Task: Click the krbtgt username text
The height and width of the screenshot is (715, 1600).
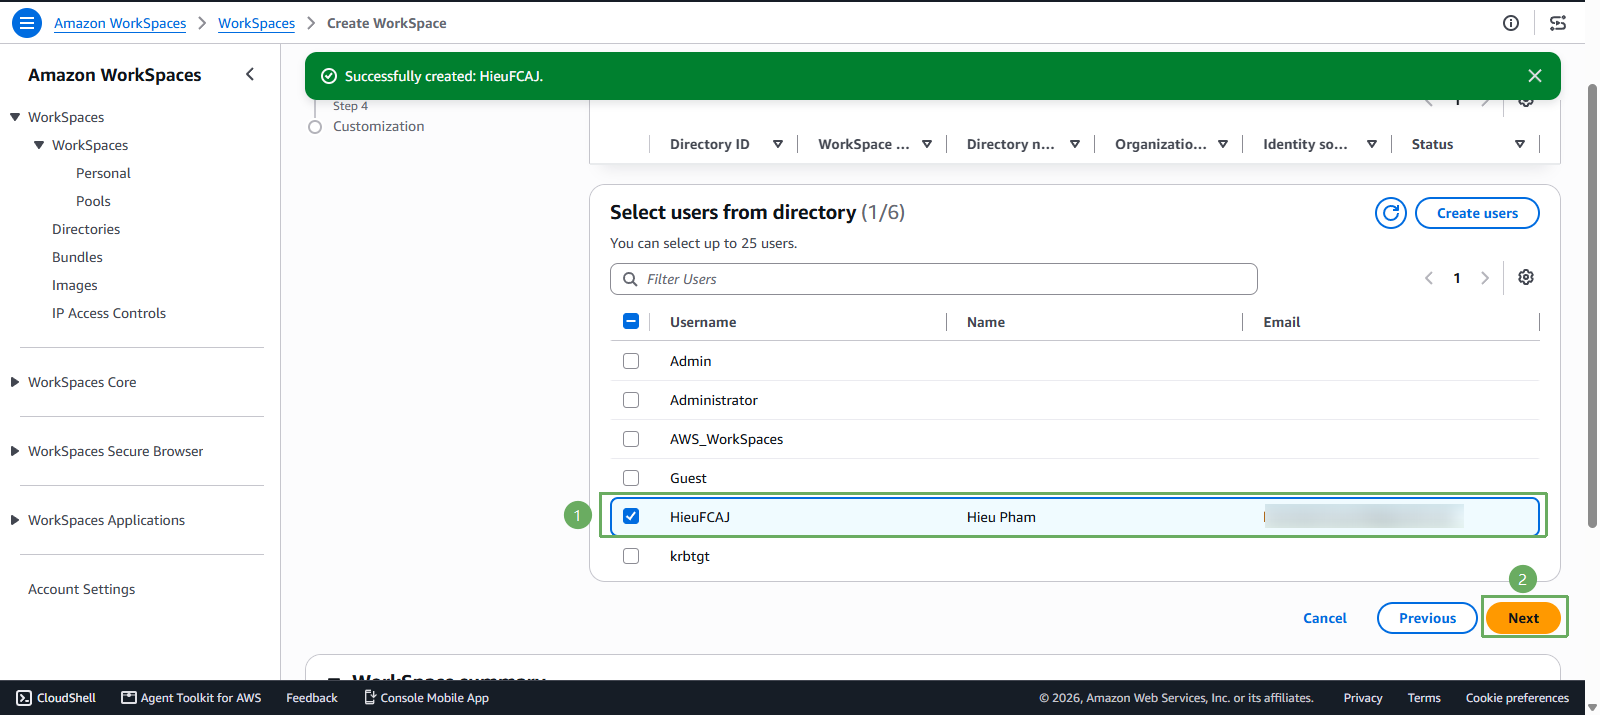Action: [690, 556]
